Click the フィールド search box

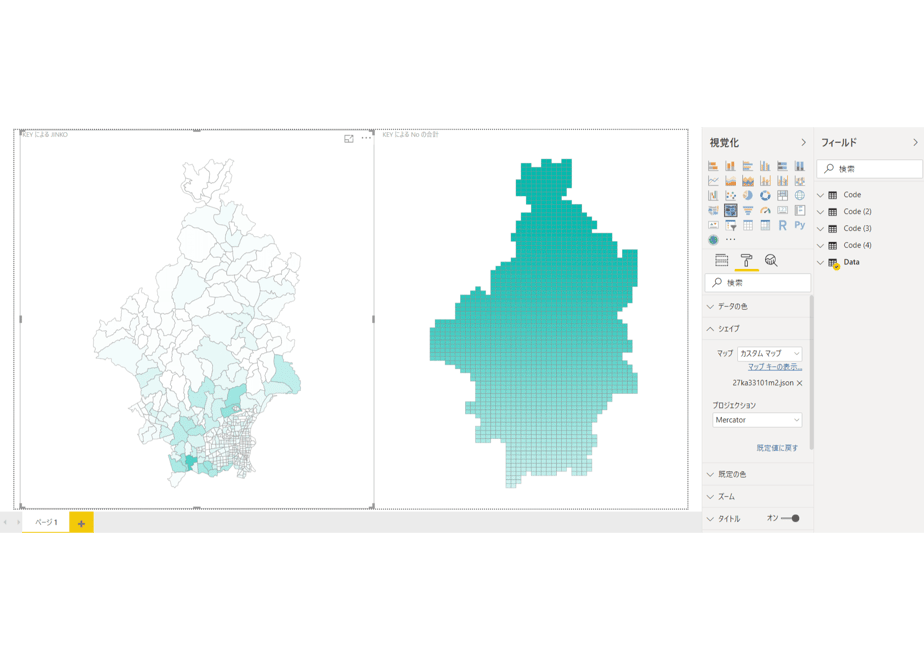click(x=869, y=169)
